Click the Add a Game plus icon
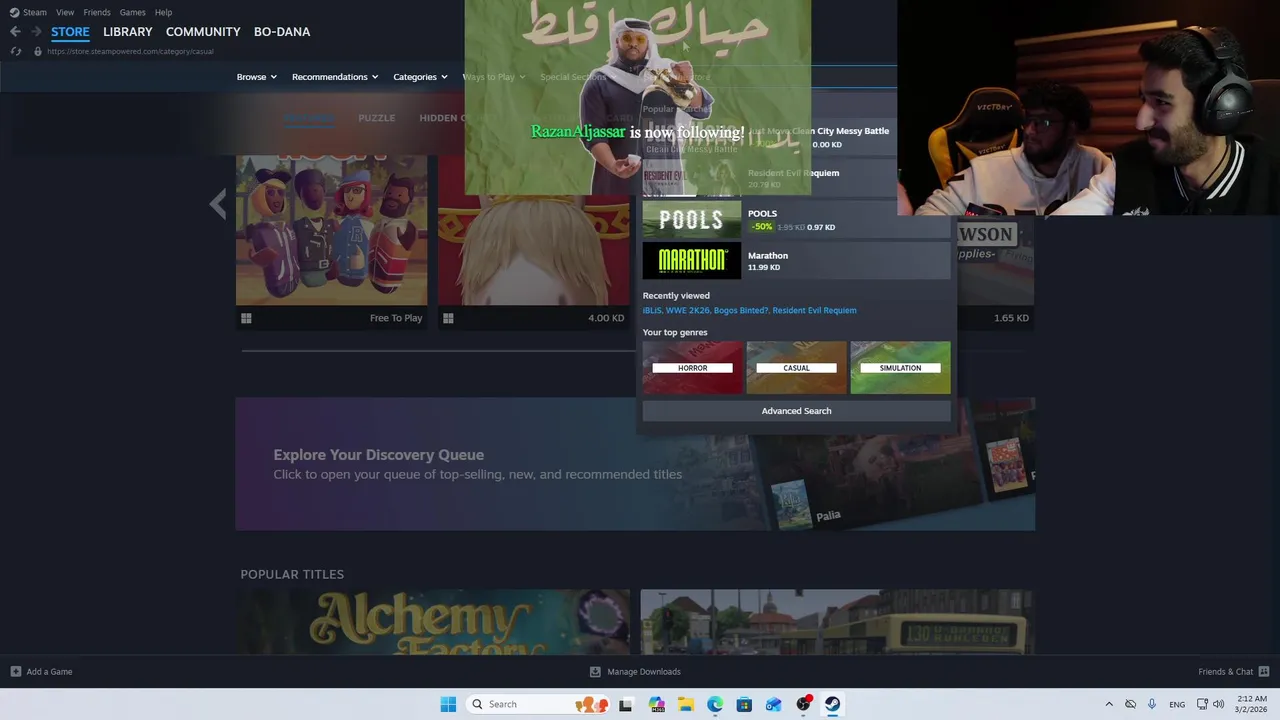The image size is (1280, 720). 15,672
